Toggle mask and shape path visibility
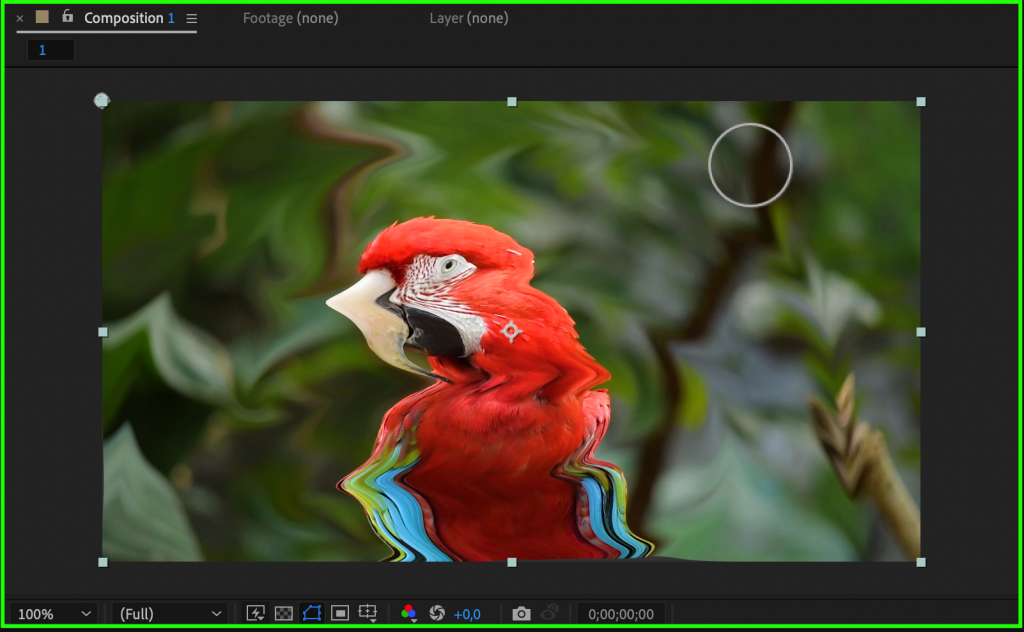 coord(313,612)
